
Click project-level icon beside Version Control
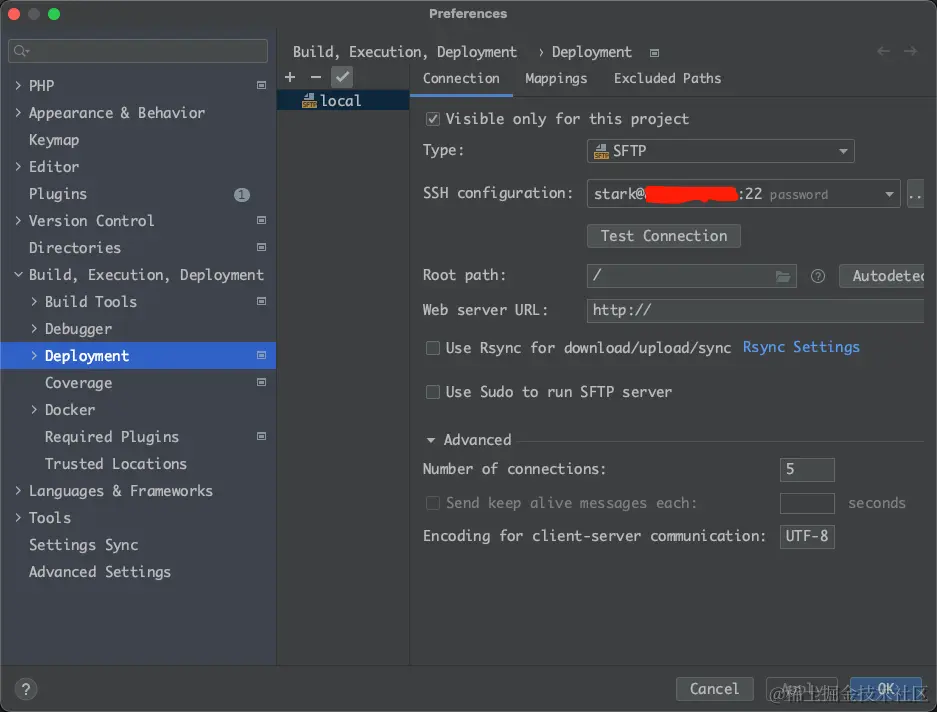(x=261, y=220)
